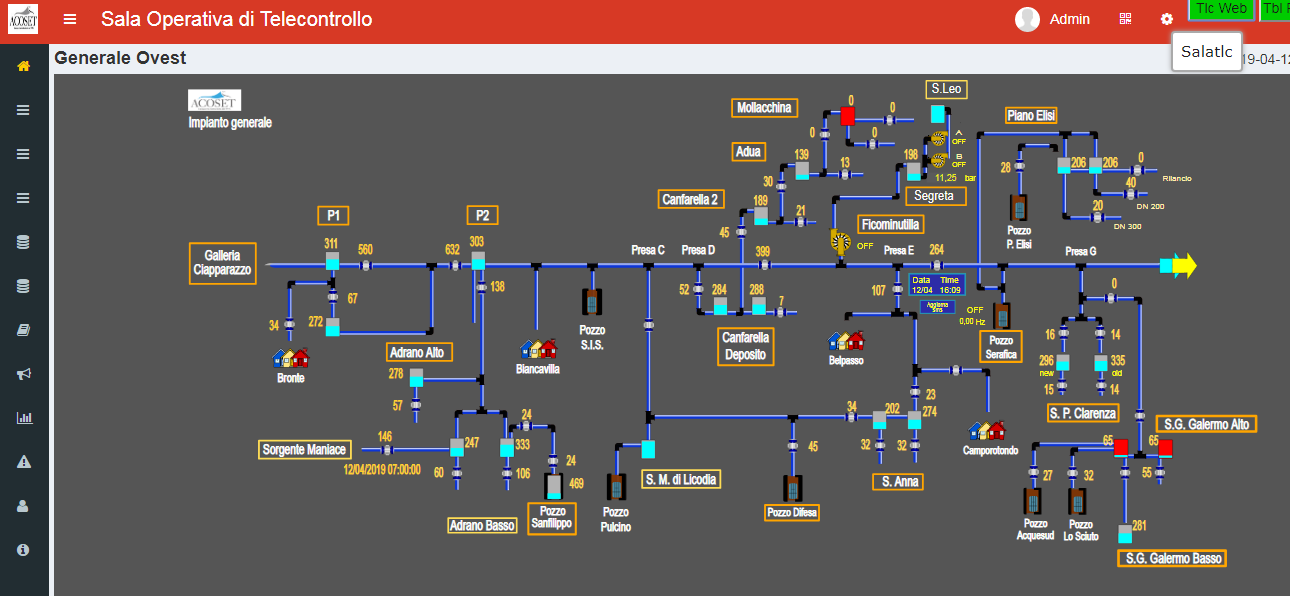This screenshot has width=1290, height=596.
Task: Open the Piano Elisi station
Action: point(1031,116)
